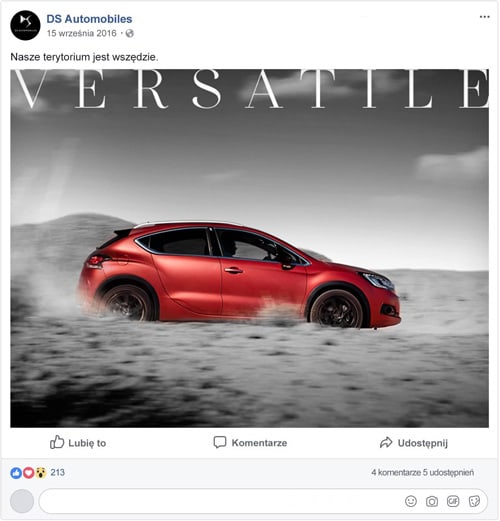
Task: Click the Komentarze speech bubble icon
Action: [220, 443]
